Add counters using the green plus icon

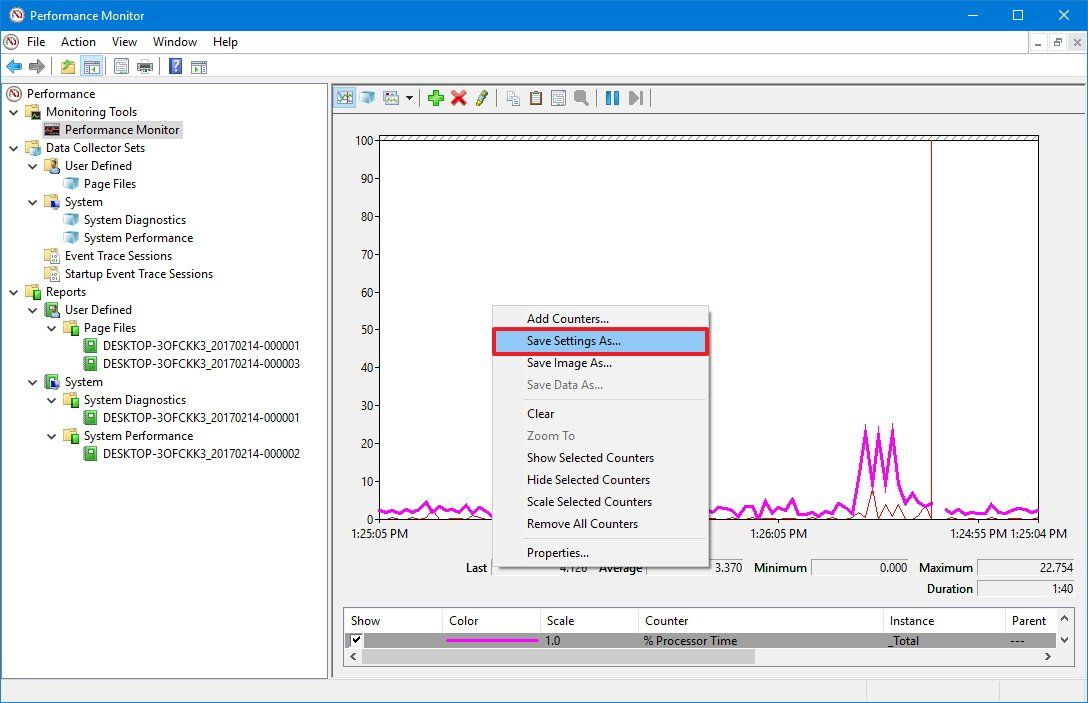pyautogui.click(x=434, y=97)
